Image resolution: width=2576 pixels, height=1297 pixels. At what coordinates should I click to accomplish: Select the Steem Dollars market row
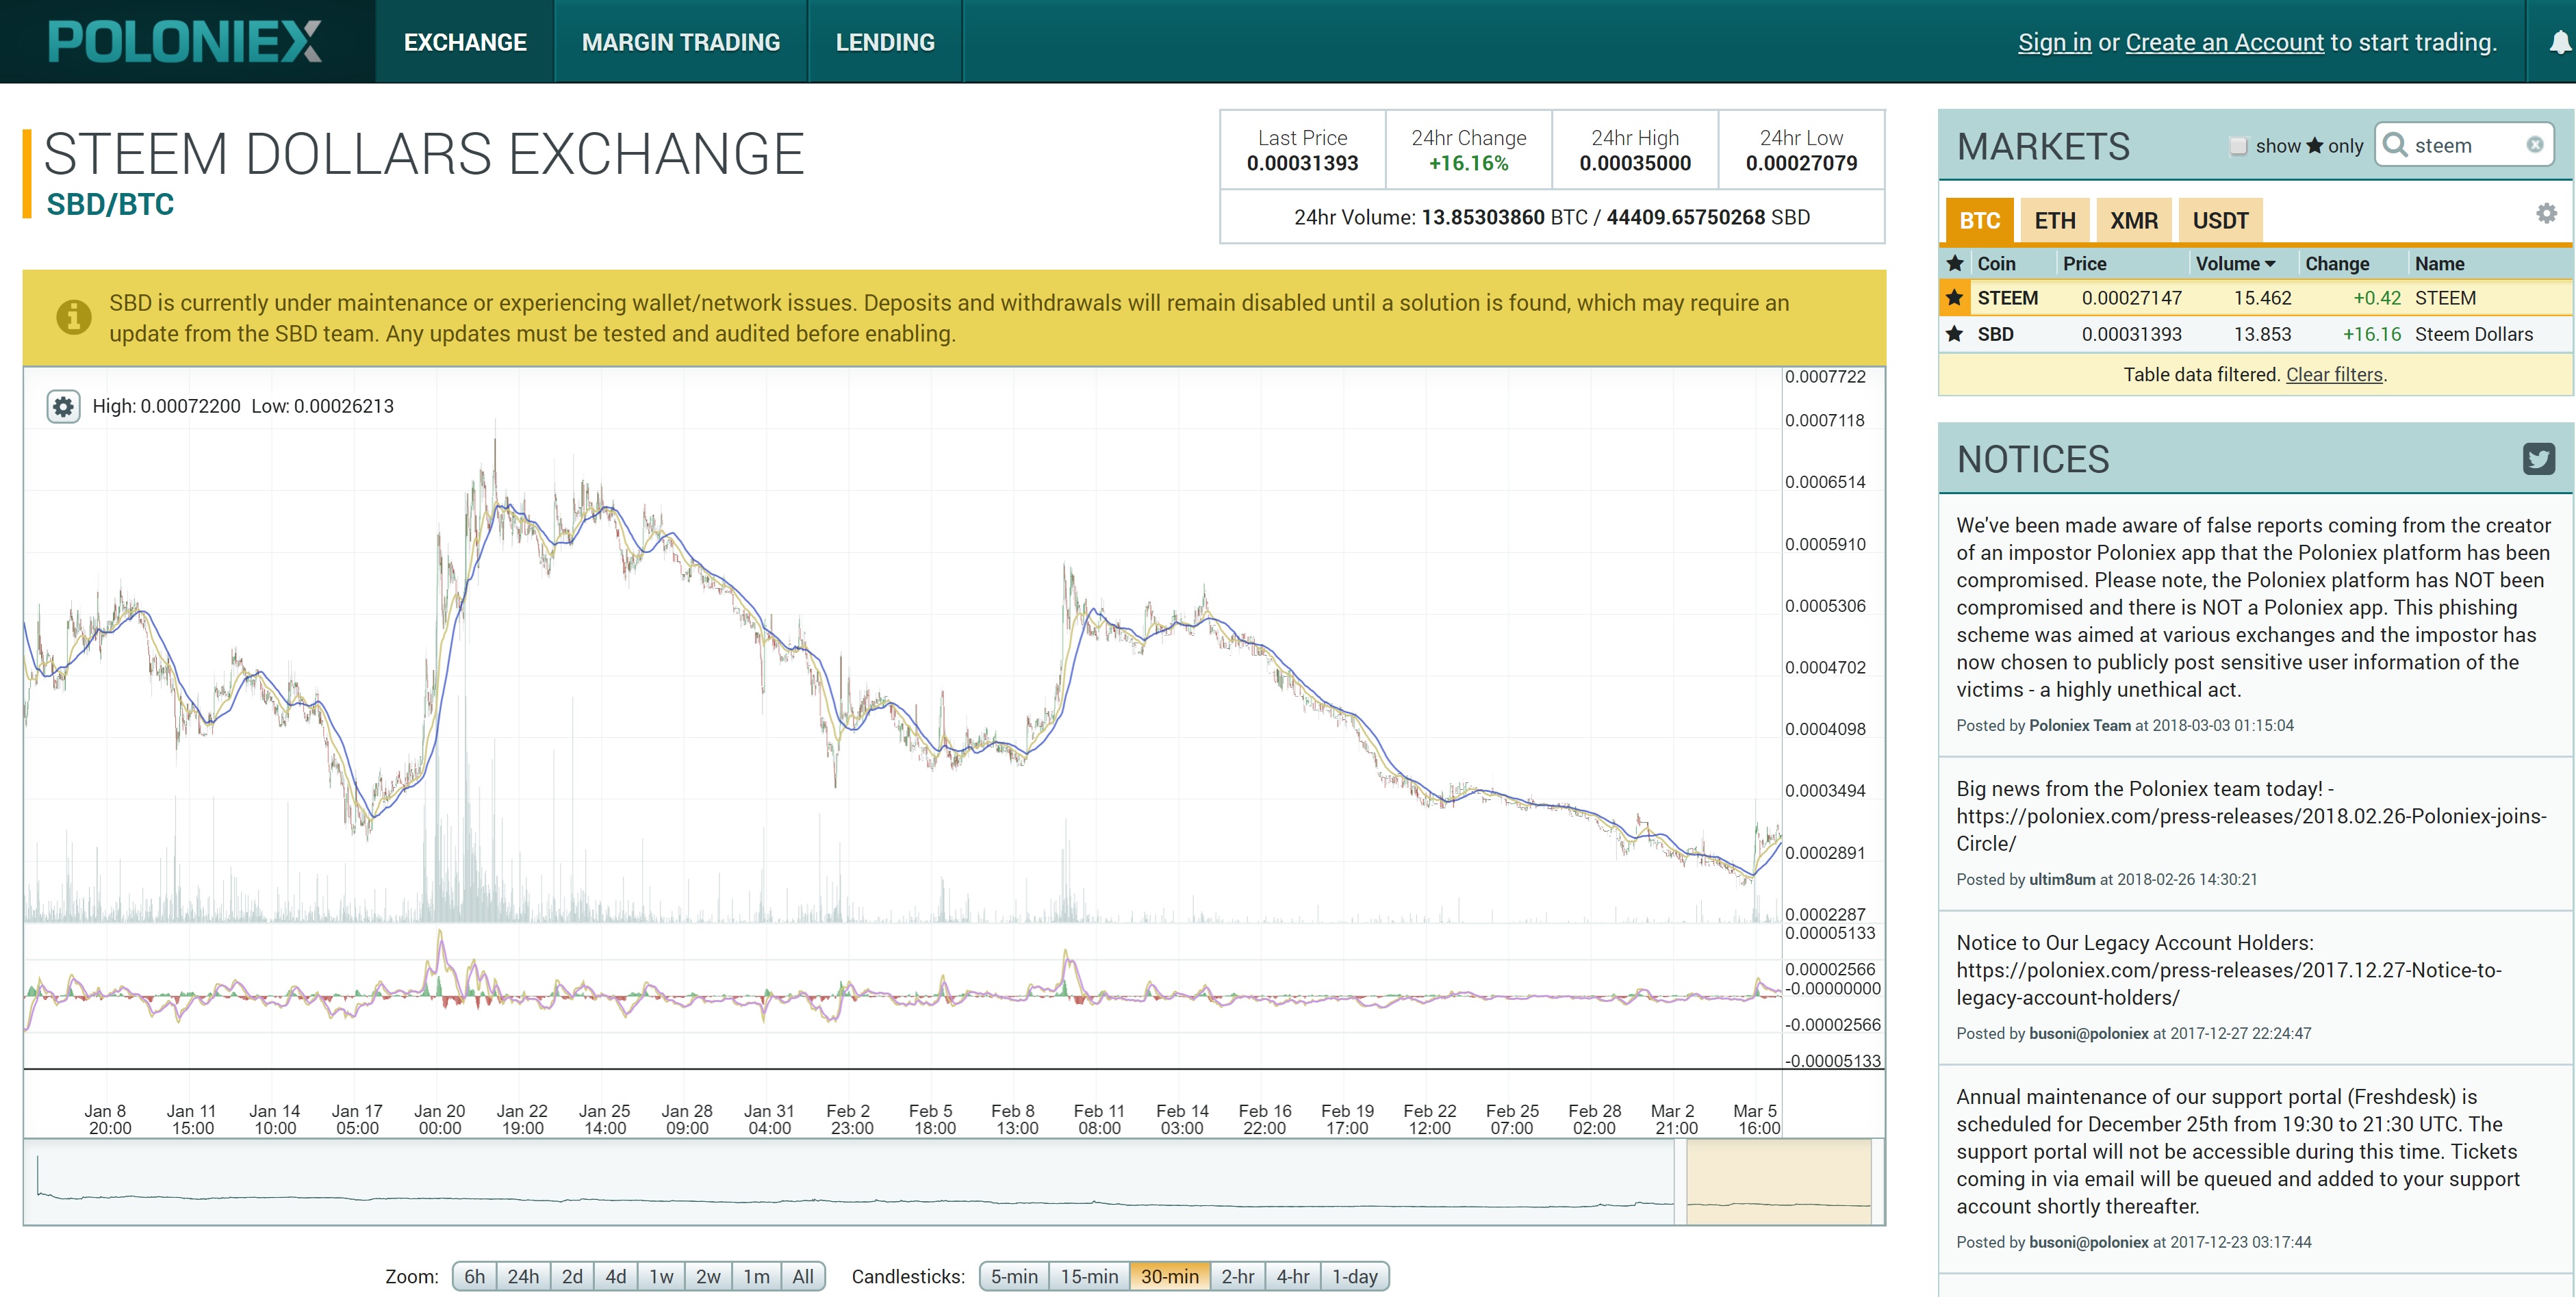coord(2255,334)
